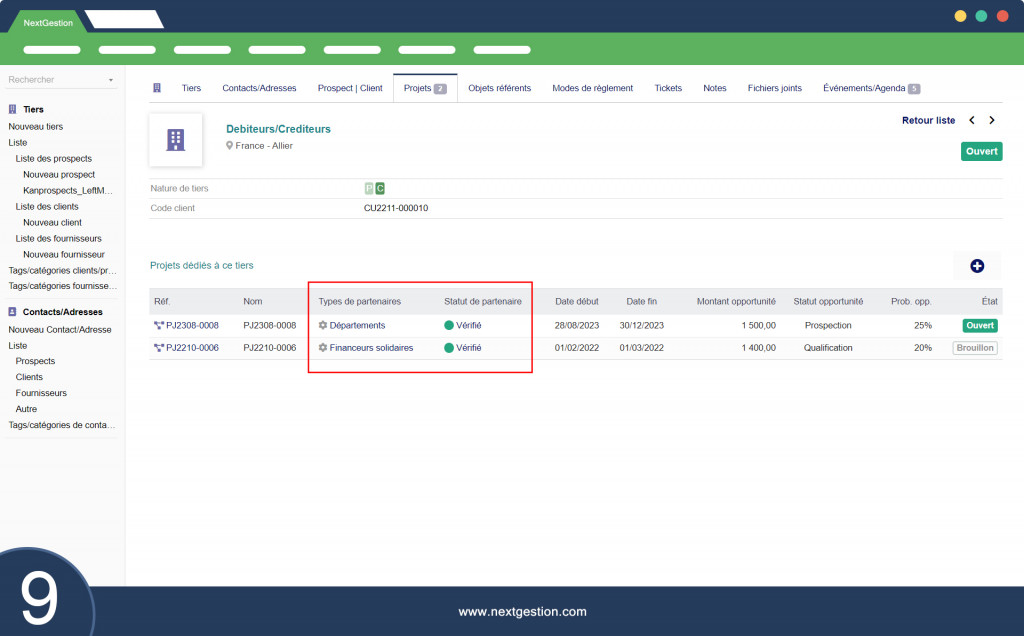Screen dimensions: 1024x636
Task: Switch to the Contacts/Adresses tab
Action: point(259,88)
